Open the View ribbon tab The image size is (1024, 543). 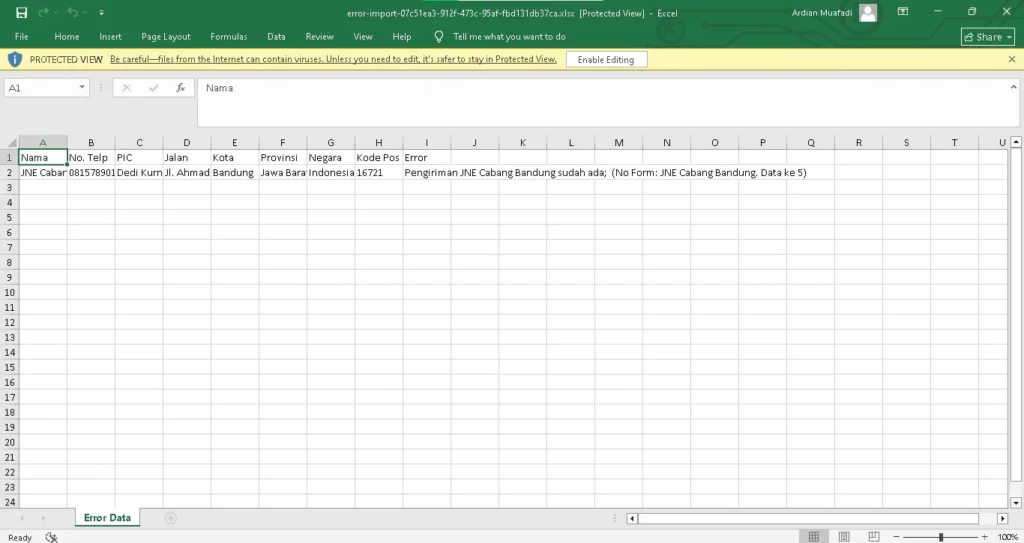tap(363, 37)
